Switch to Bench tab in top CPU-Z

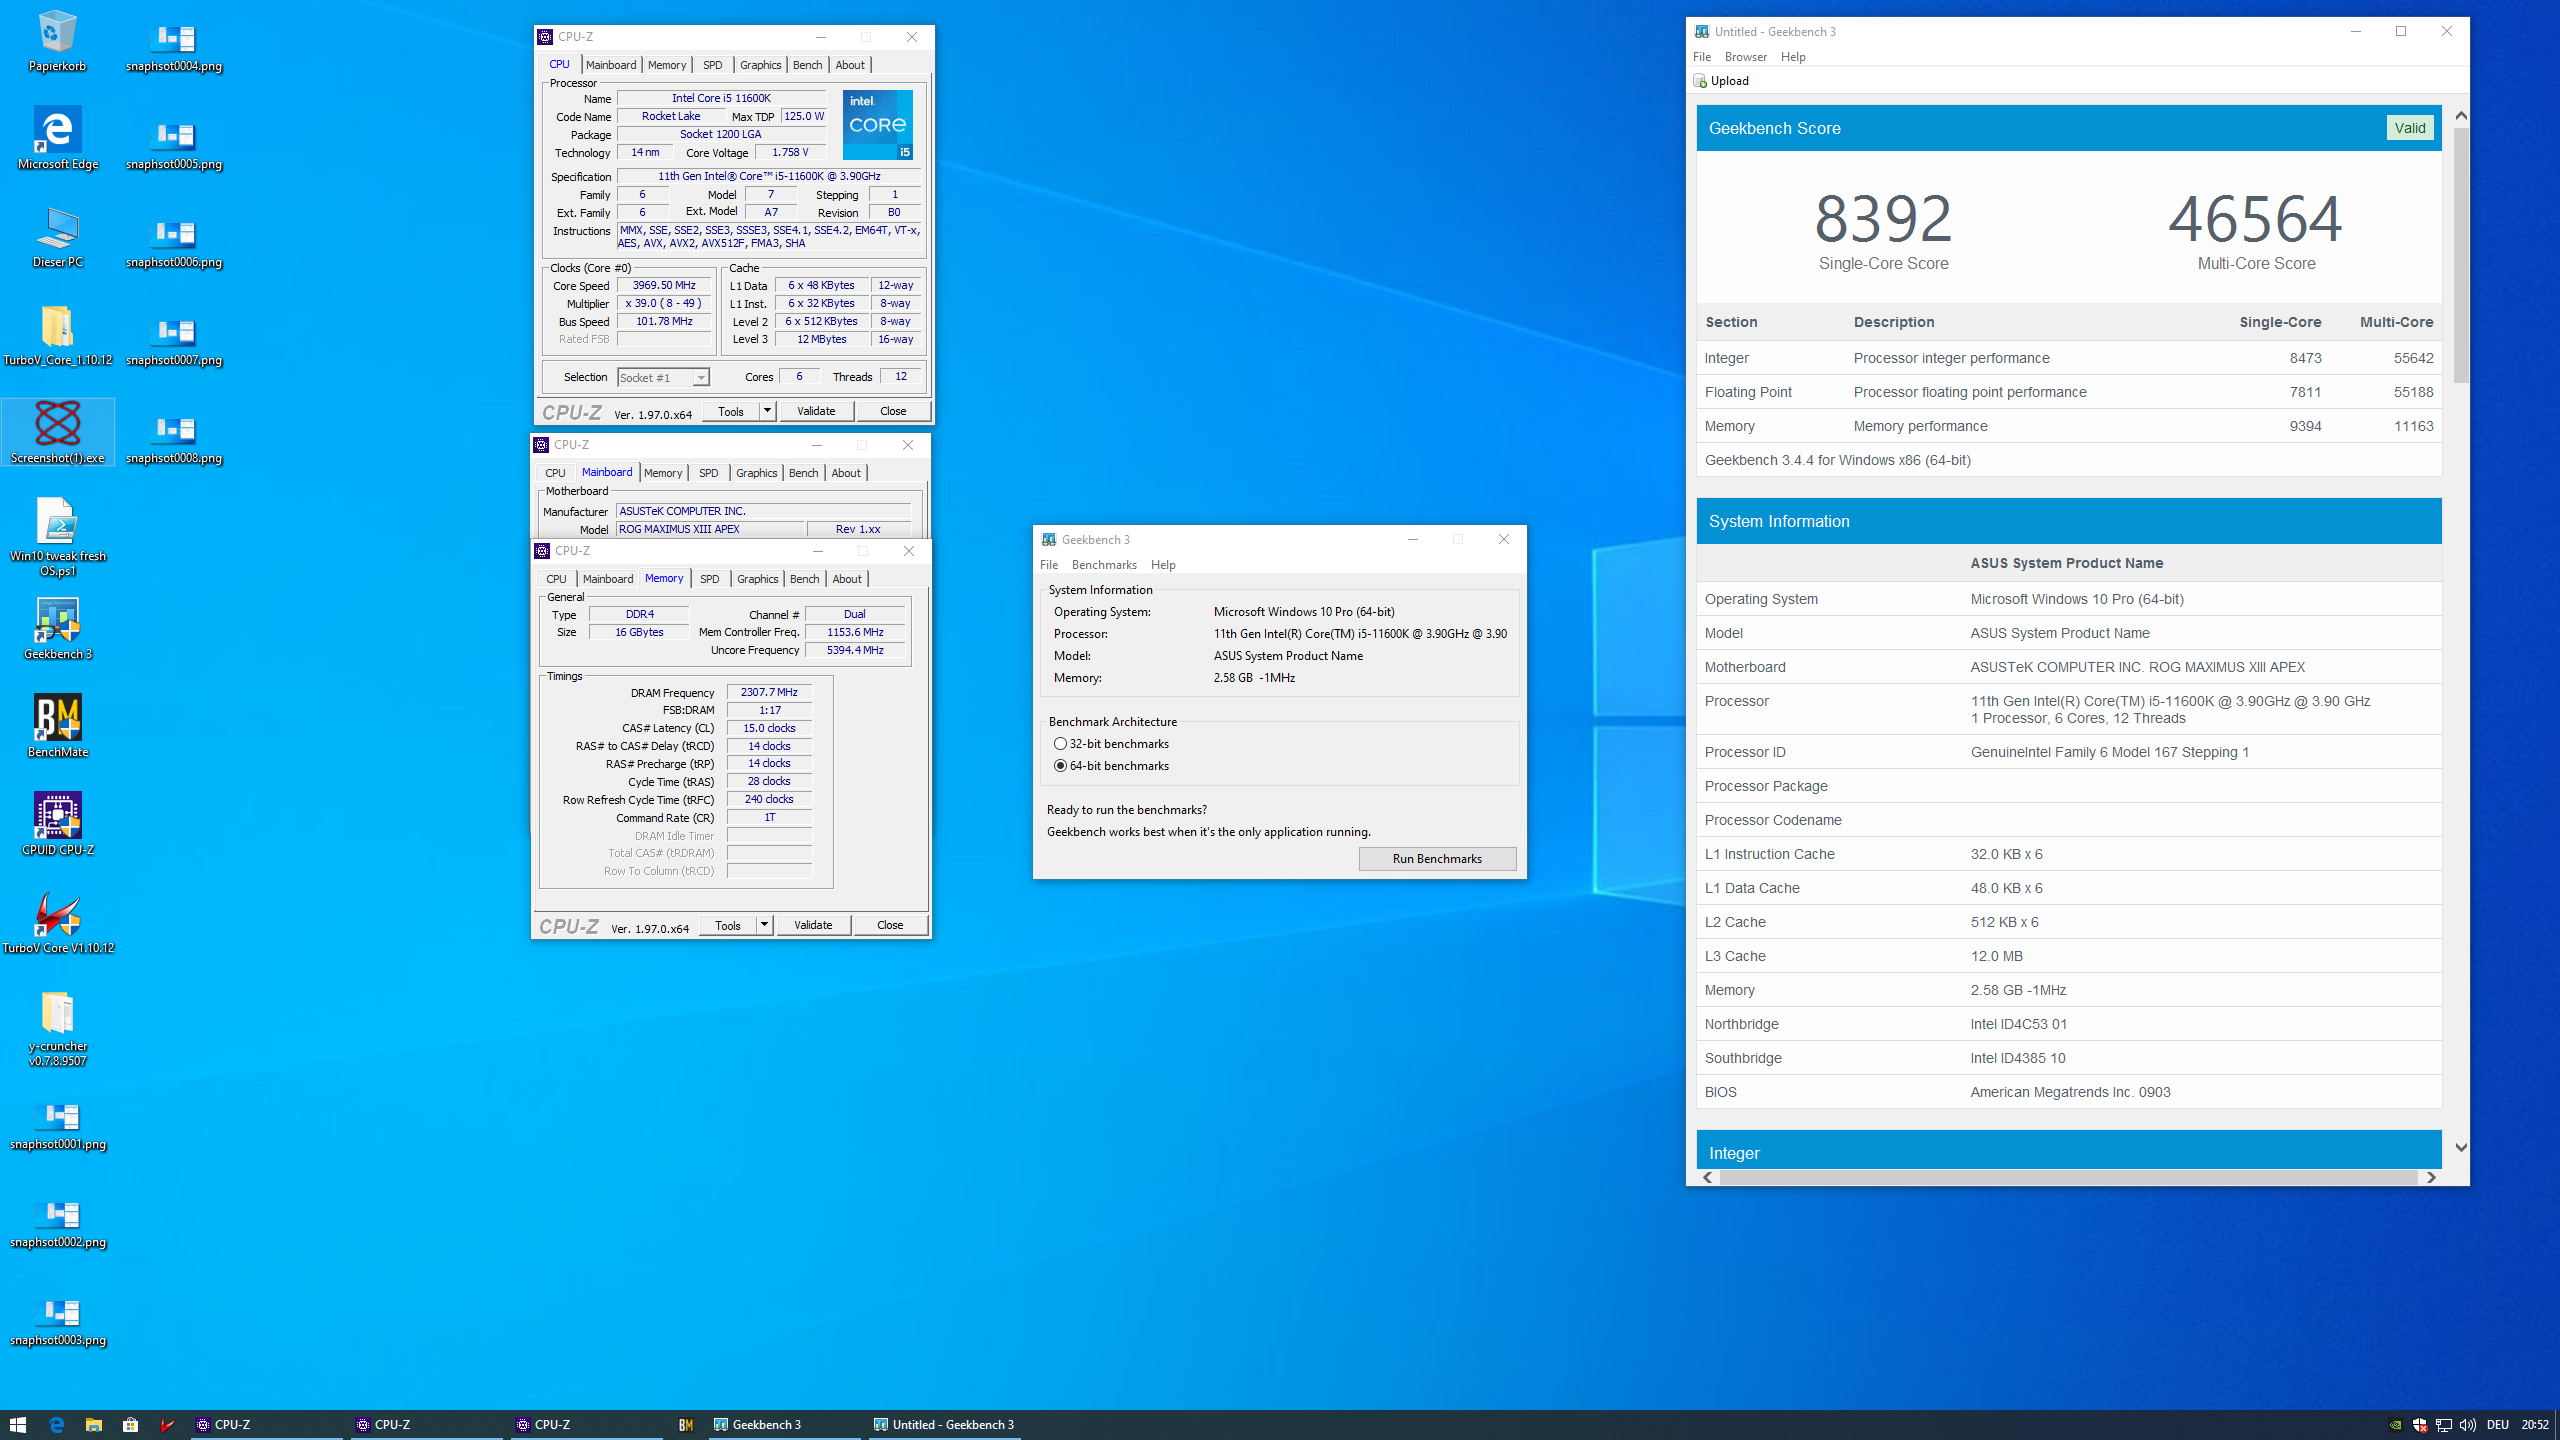807,65
